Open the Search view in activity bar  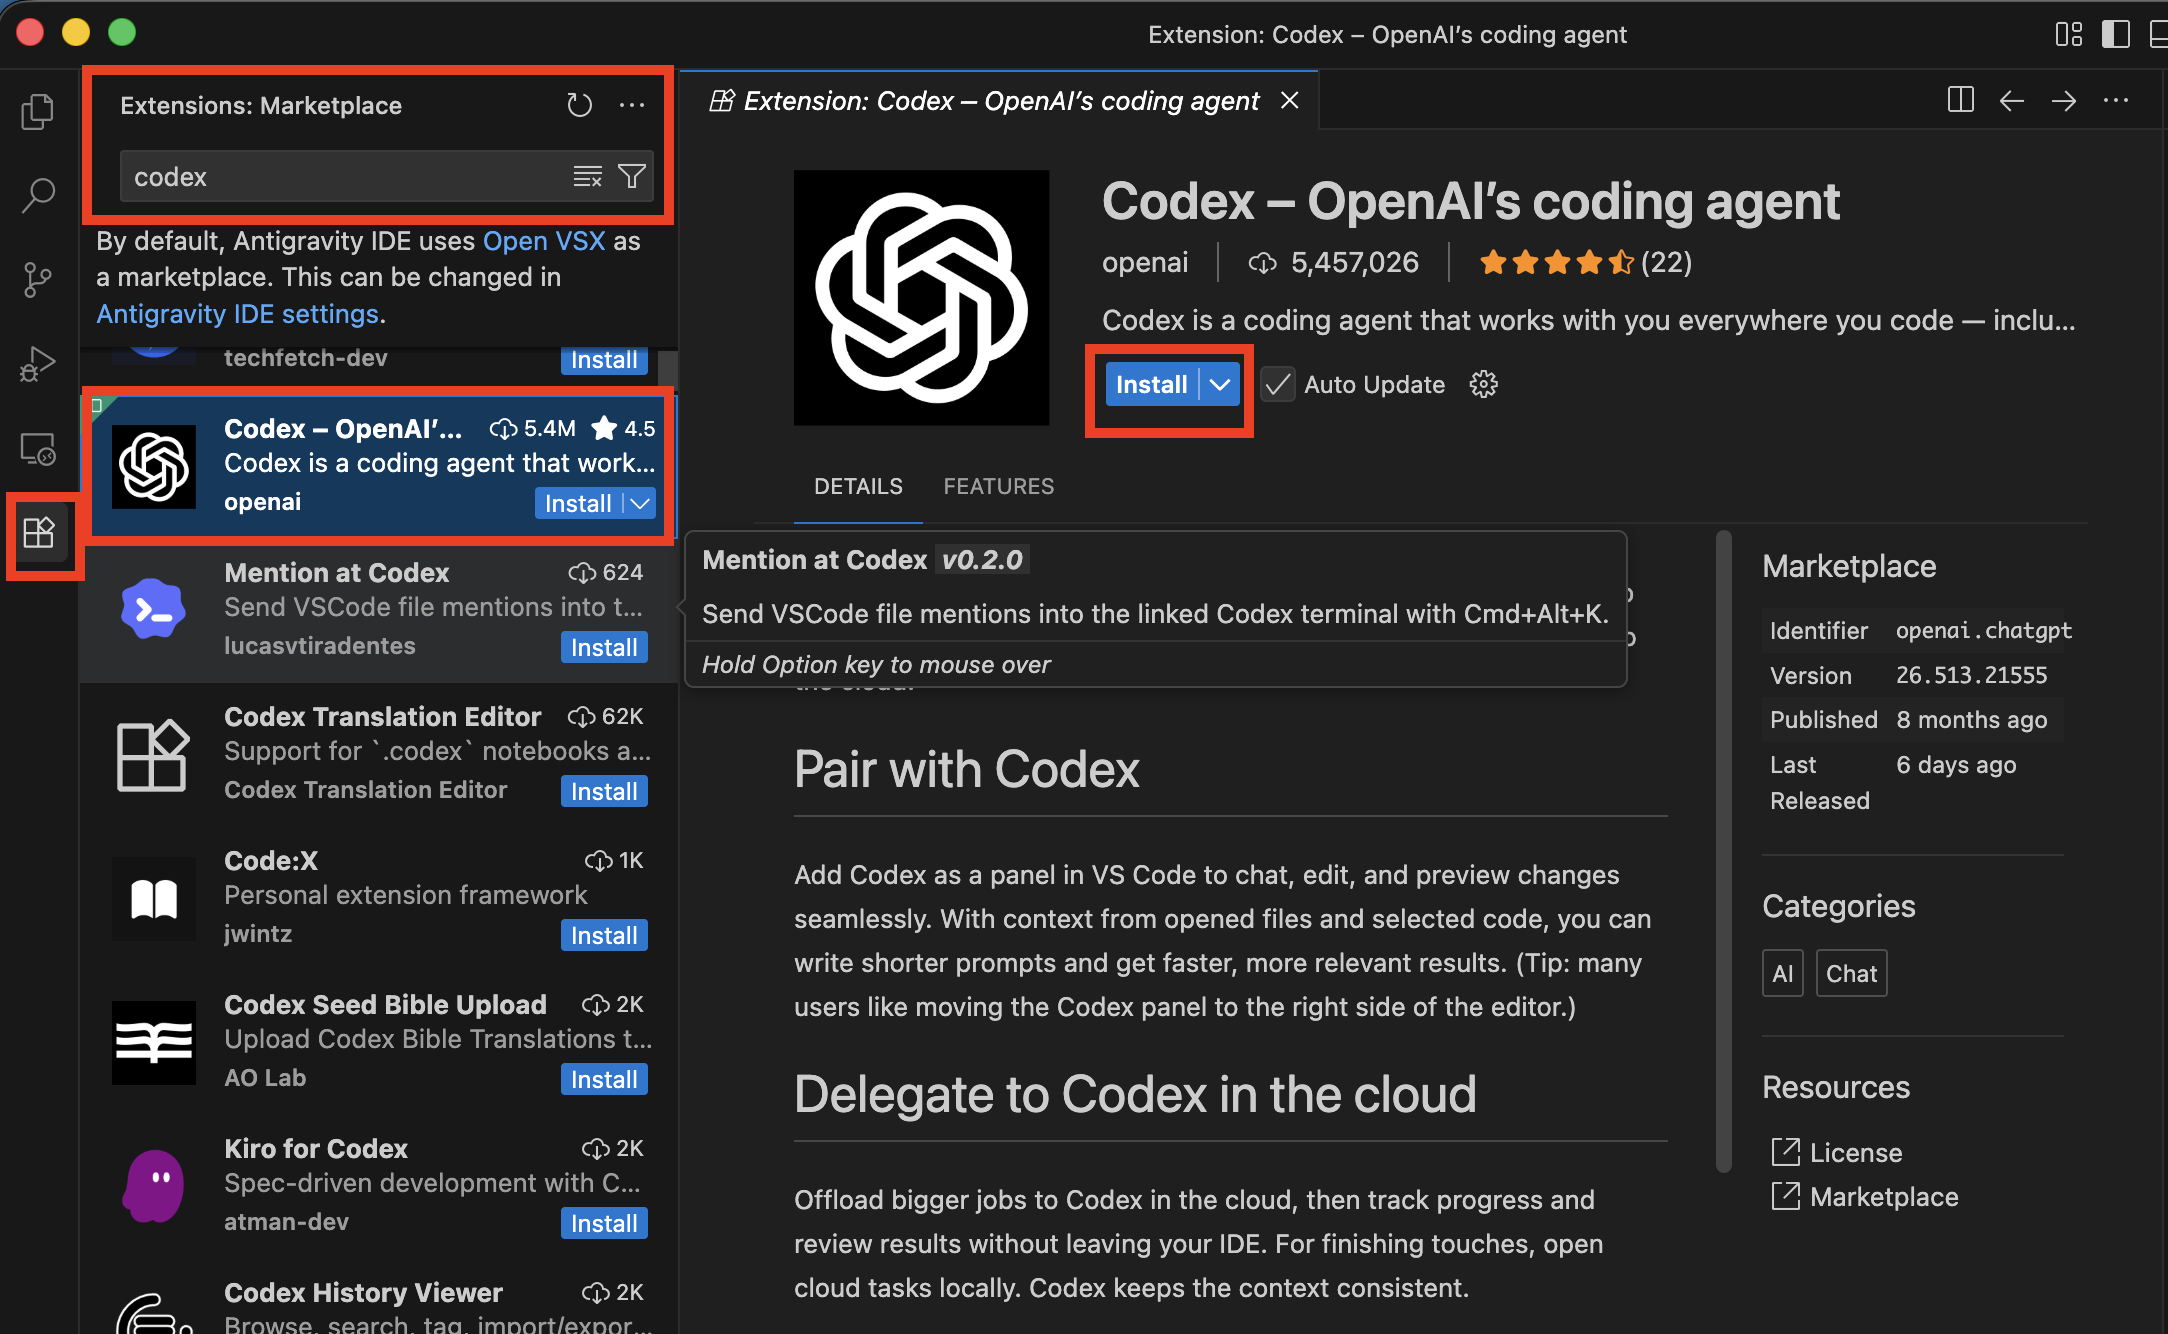38,195
